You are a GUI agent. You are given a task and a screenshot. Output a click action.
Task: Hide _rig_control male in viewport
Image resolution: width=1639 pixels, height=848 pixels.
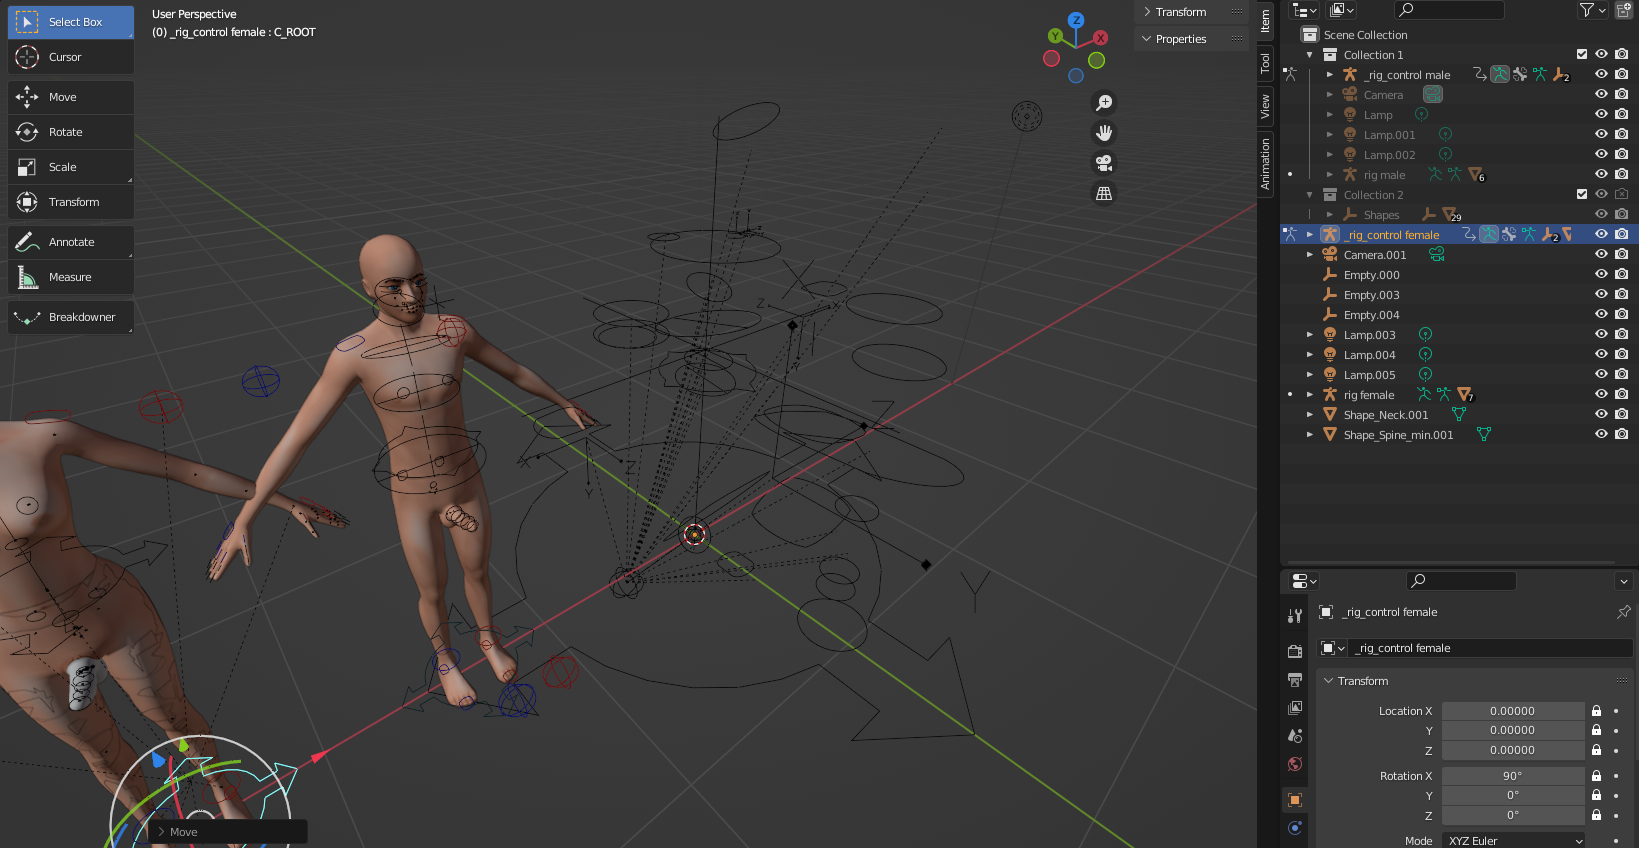(x=1601, y=74)
